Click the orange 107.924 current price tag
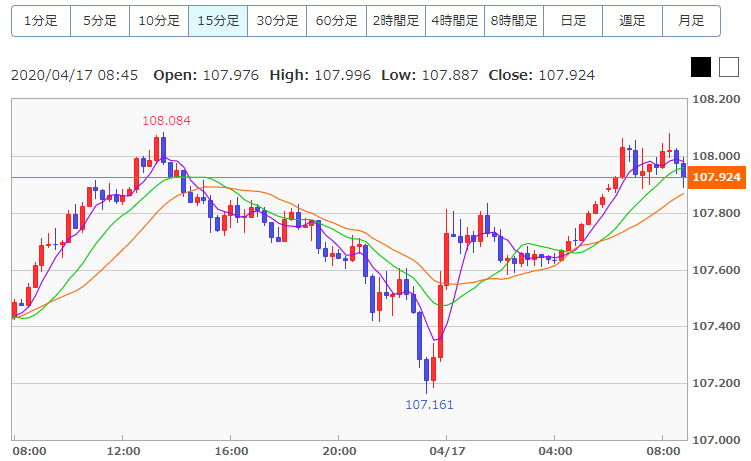 tap(715, 177)
